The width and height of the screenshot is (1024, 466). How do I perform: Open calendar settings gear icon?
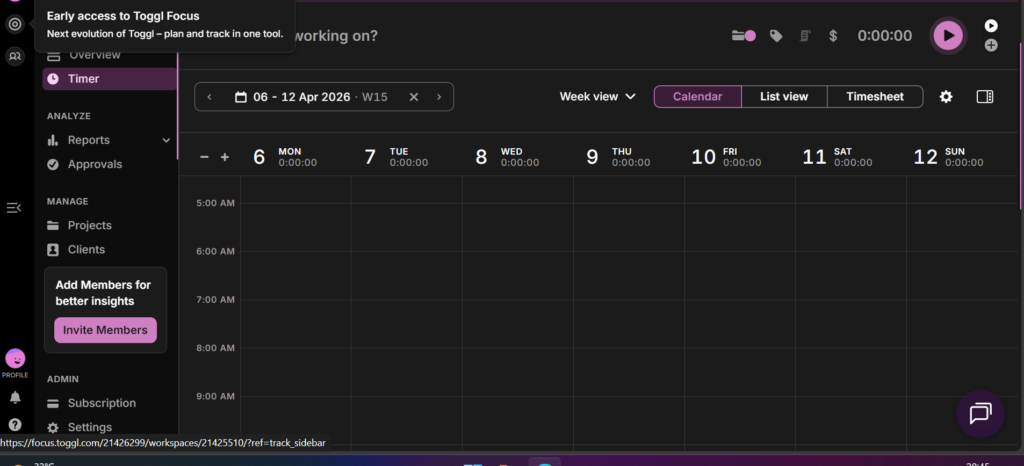tap(946, 97)
